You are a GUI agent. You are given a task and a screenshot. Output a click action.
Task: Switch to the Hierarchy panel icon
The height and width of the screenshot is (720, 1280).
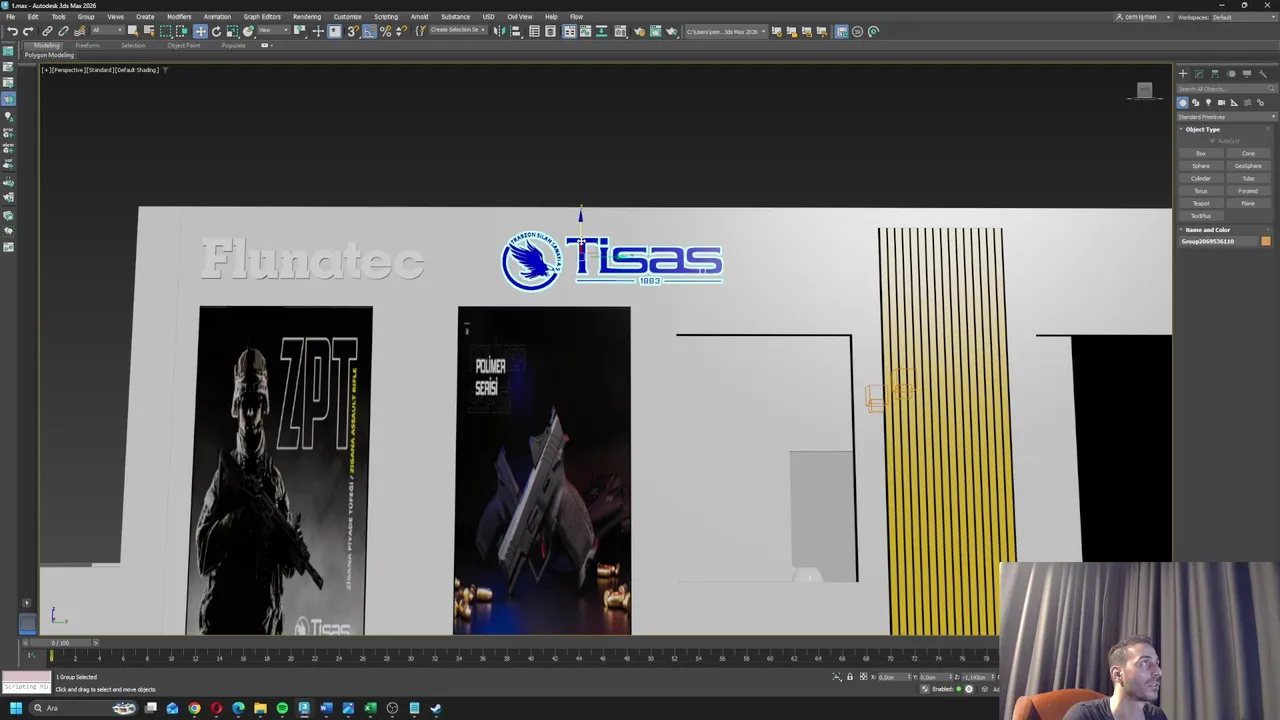click(1215, 73)
